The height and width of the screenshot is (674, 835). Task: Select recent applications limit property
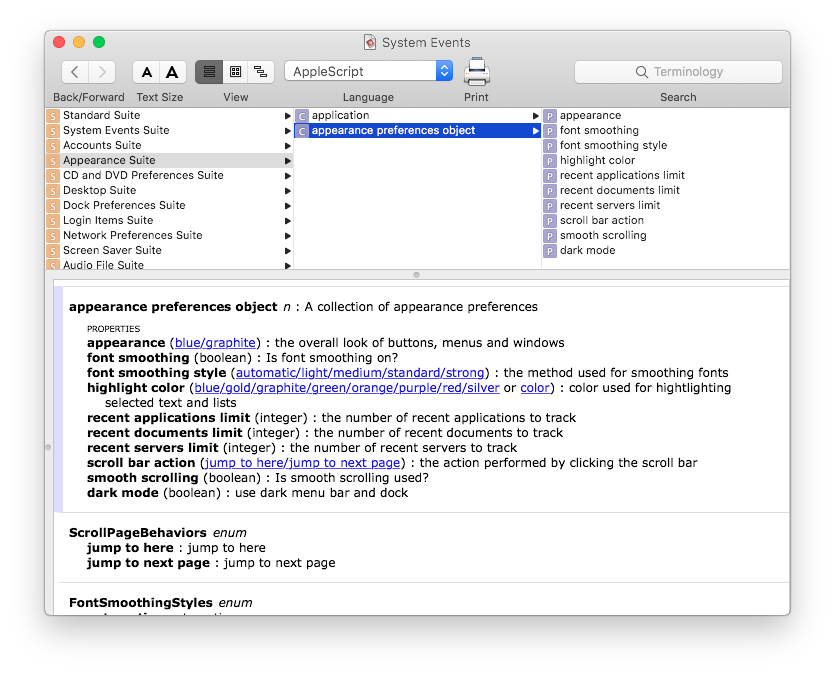[x=666, y=175]
